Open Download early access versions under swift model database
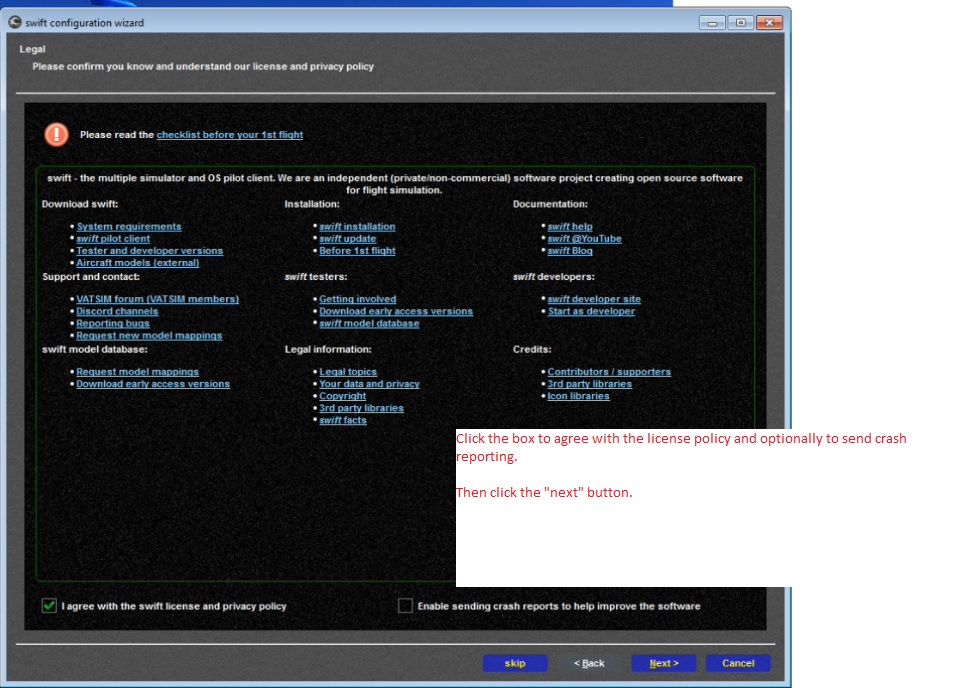This screenshot has width=954, height=688. click(x=153, y=384)
